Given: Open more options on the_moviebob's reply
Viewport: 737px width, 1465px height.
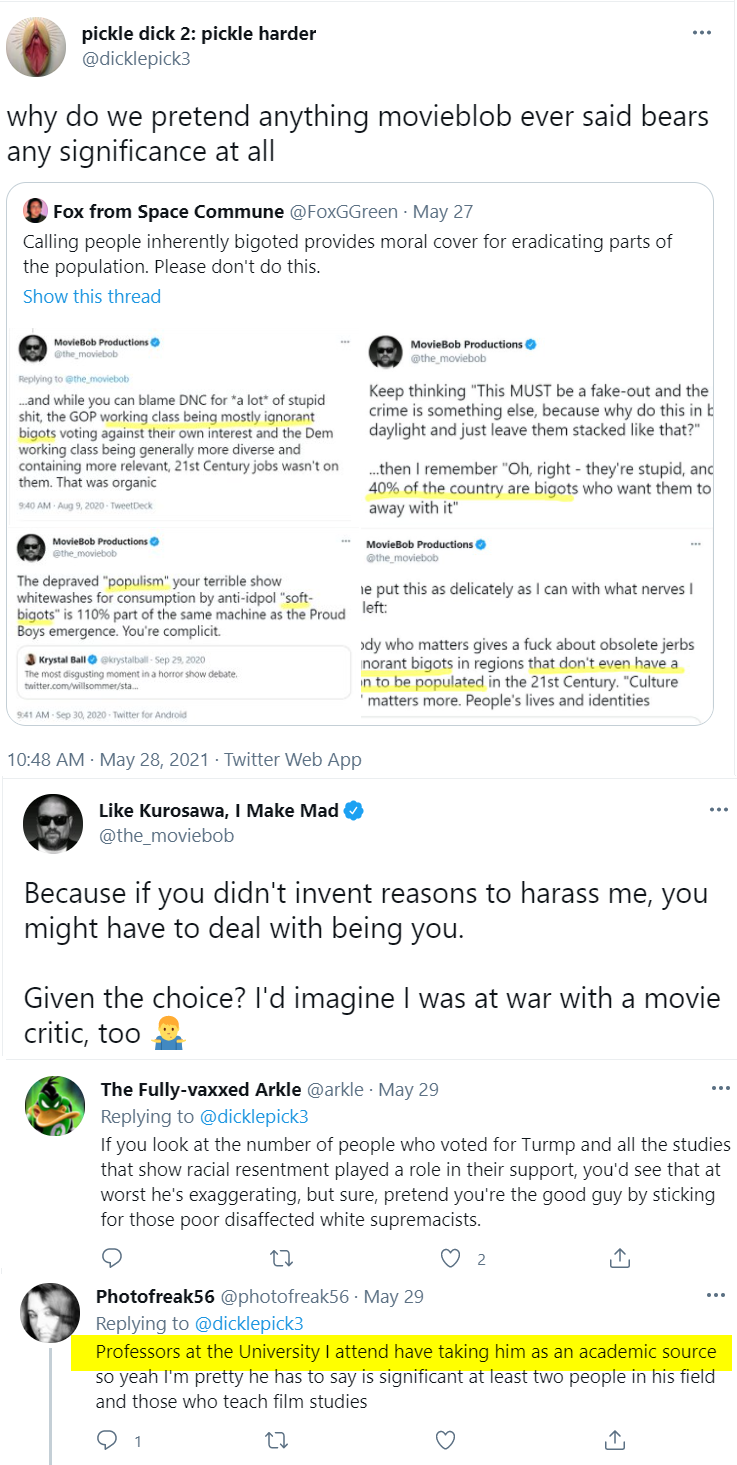Looking at the screenshot, I should click(718, 809).
